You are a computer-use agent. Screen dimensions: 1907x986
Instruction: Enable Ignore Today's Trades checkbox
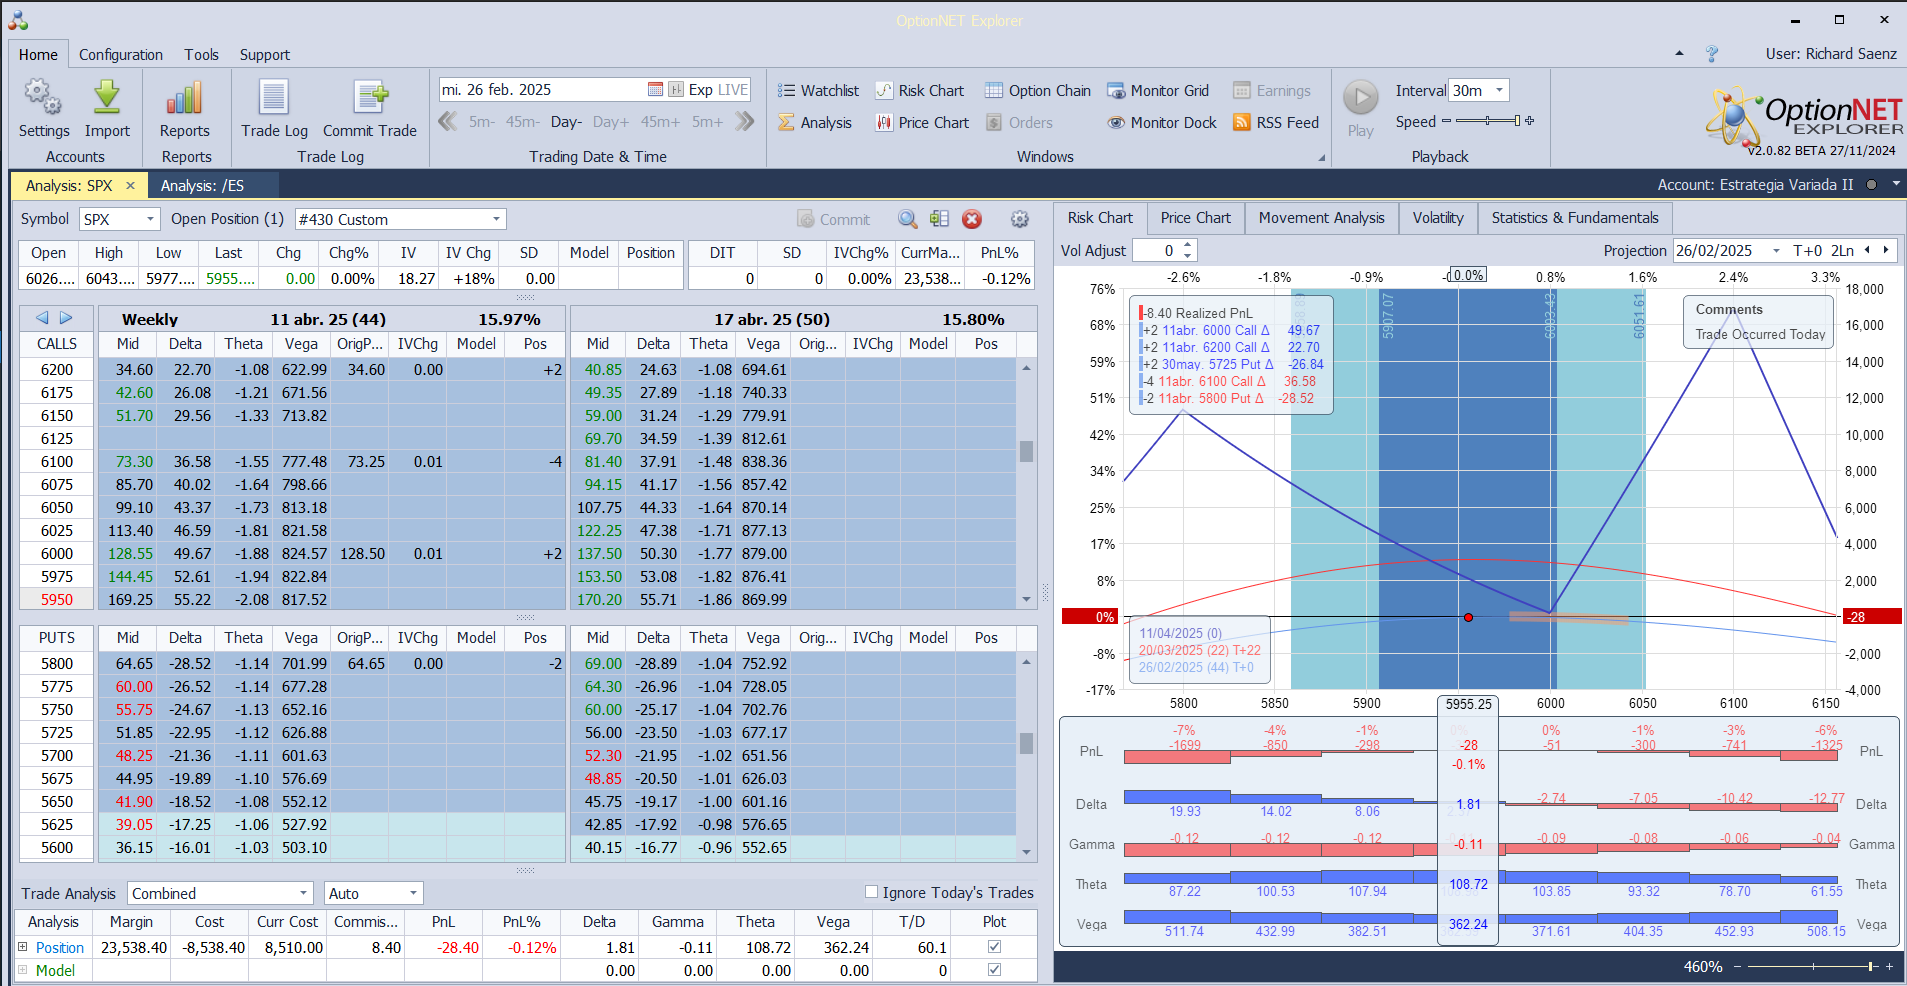pyautogui.click(x=871, y=892)
